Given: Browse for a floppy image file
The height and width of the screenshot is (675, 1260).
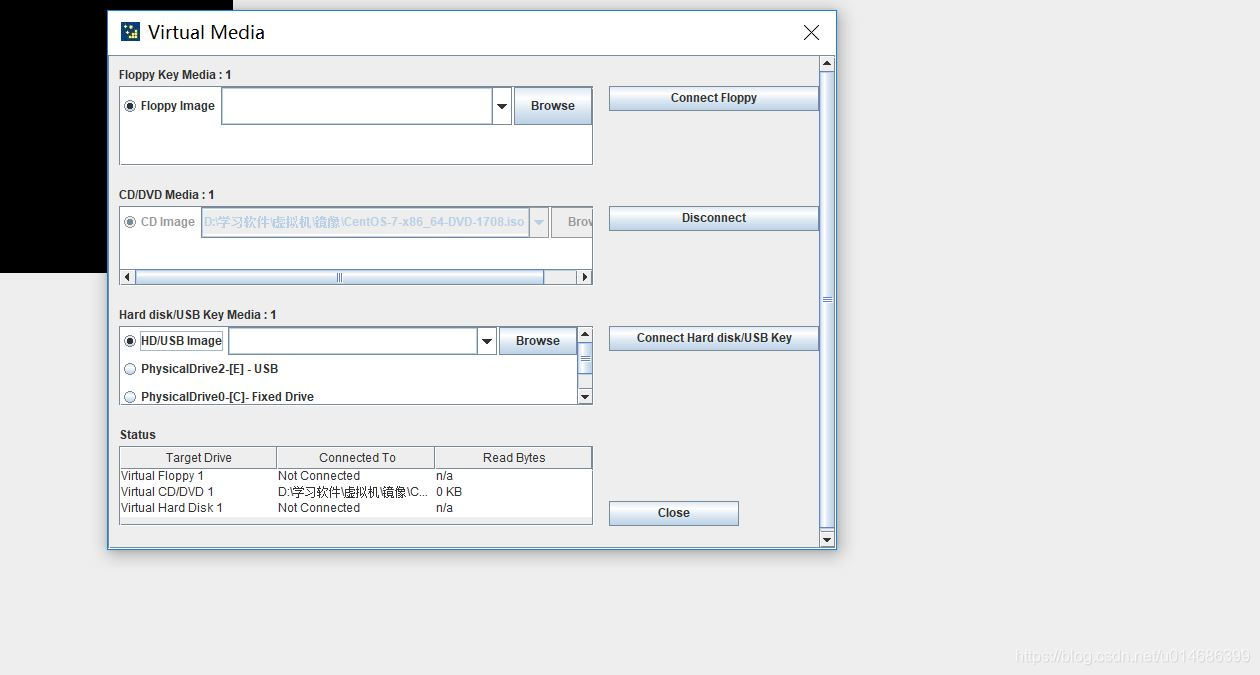Looking at the screenshot, I should point(553,106).
